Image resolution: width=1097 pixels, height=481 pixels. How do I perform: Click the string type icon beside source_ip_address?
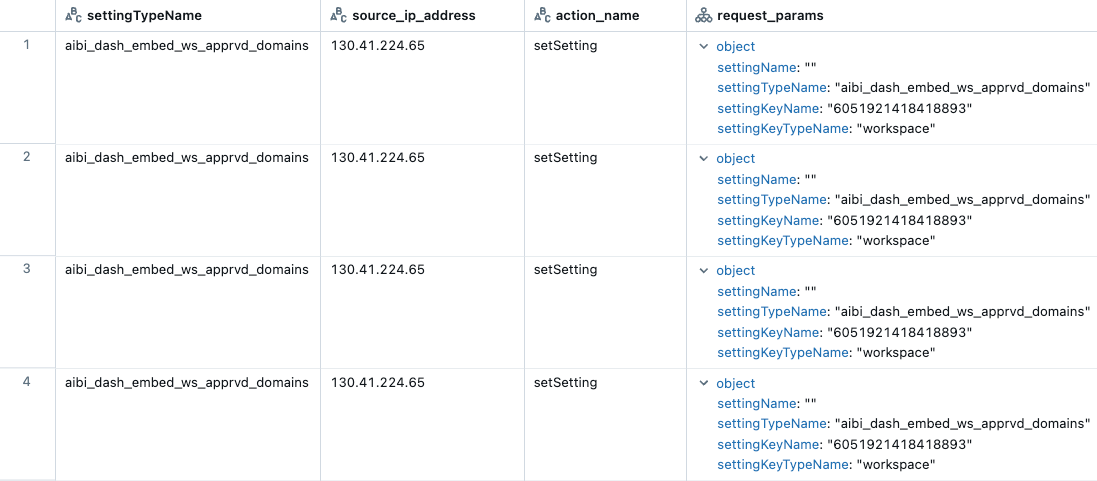[x=338, y=16]
